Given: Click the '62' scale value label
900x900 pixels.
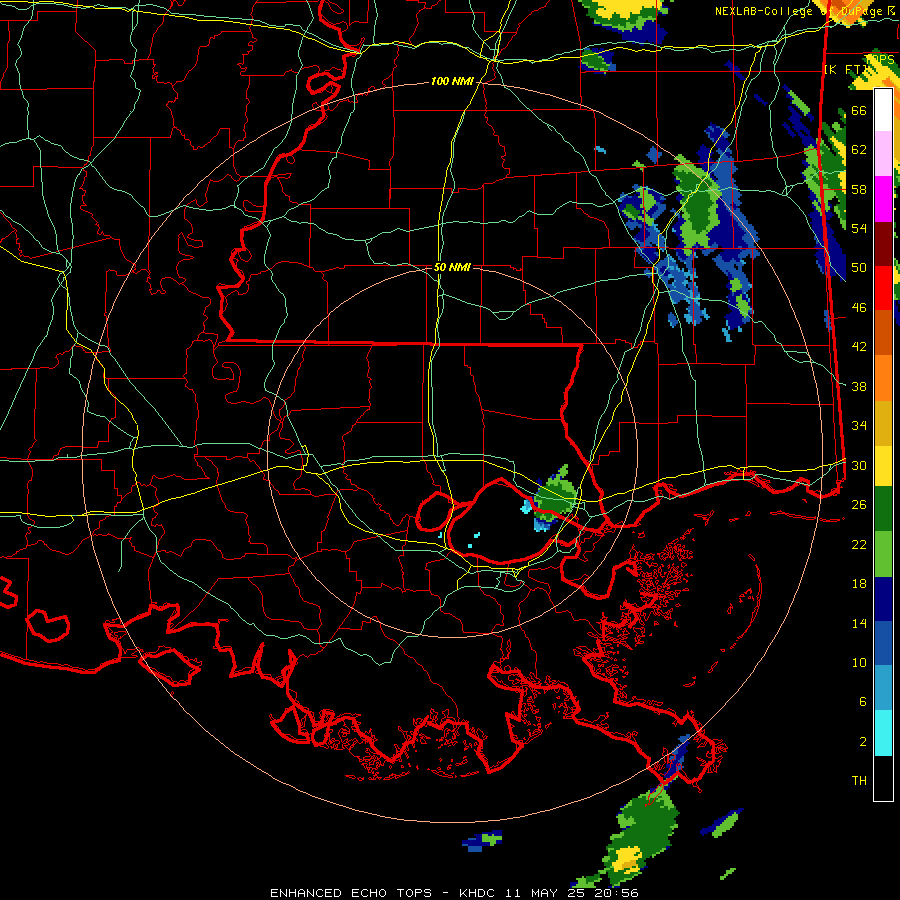Looking at the screenshot, I should point(859,150).
